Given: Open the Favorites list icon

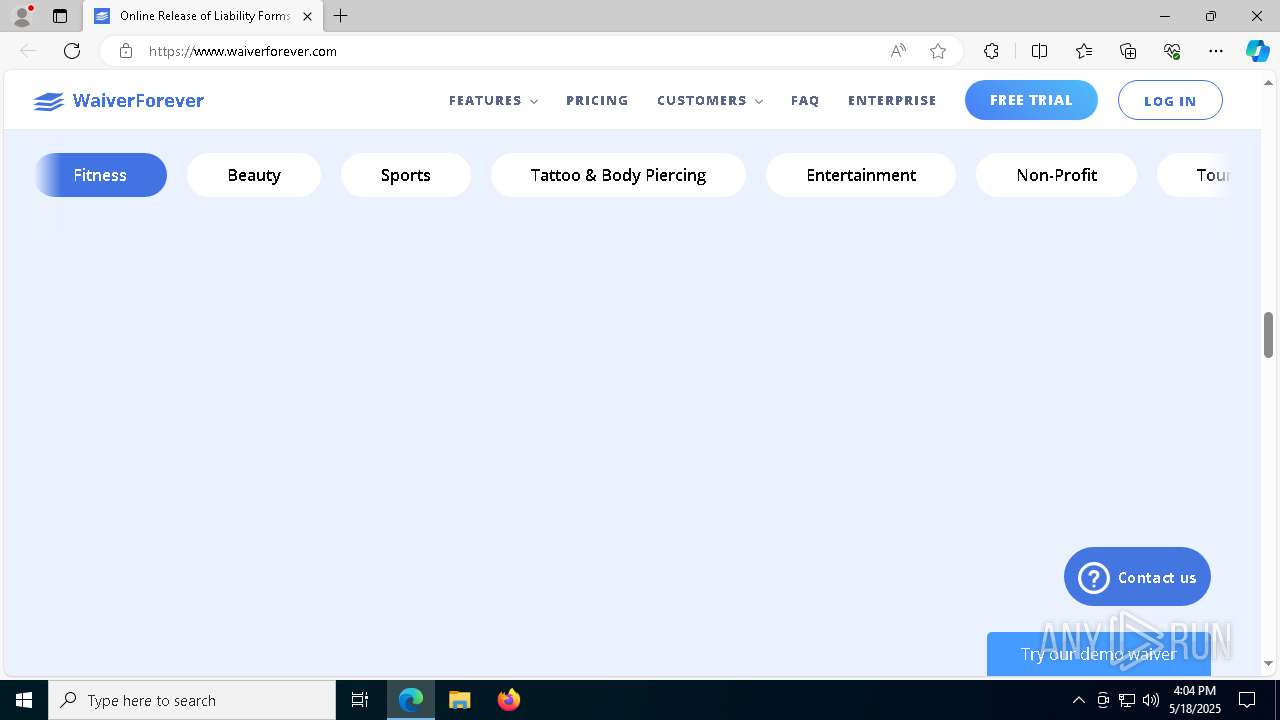Looking at the screenshot, I should 1084,51.
